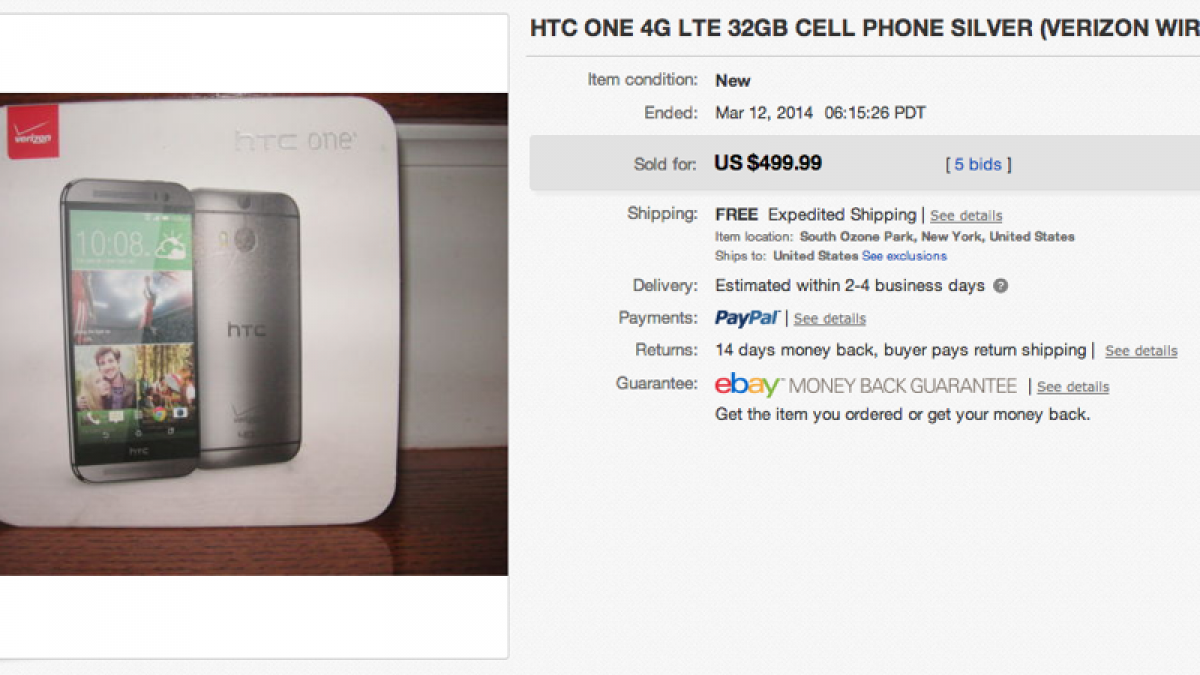Open See details for Money Back Guarantee
Viewport: 1200px width, 675px height.
click(1073, 387)
